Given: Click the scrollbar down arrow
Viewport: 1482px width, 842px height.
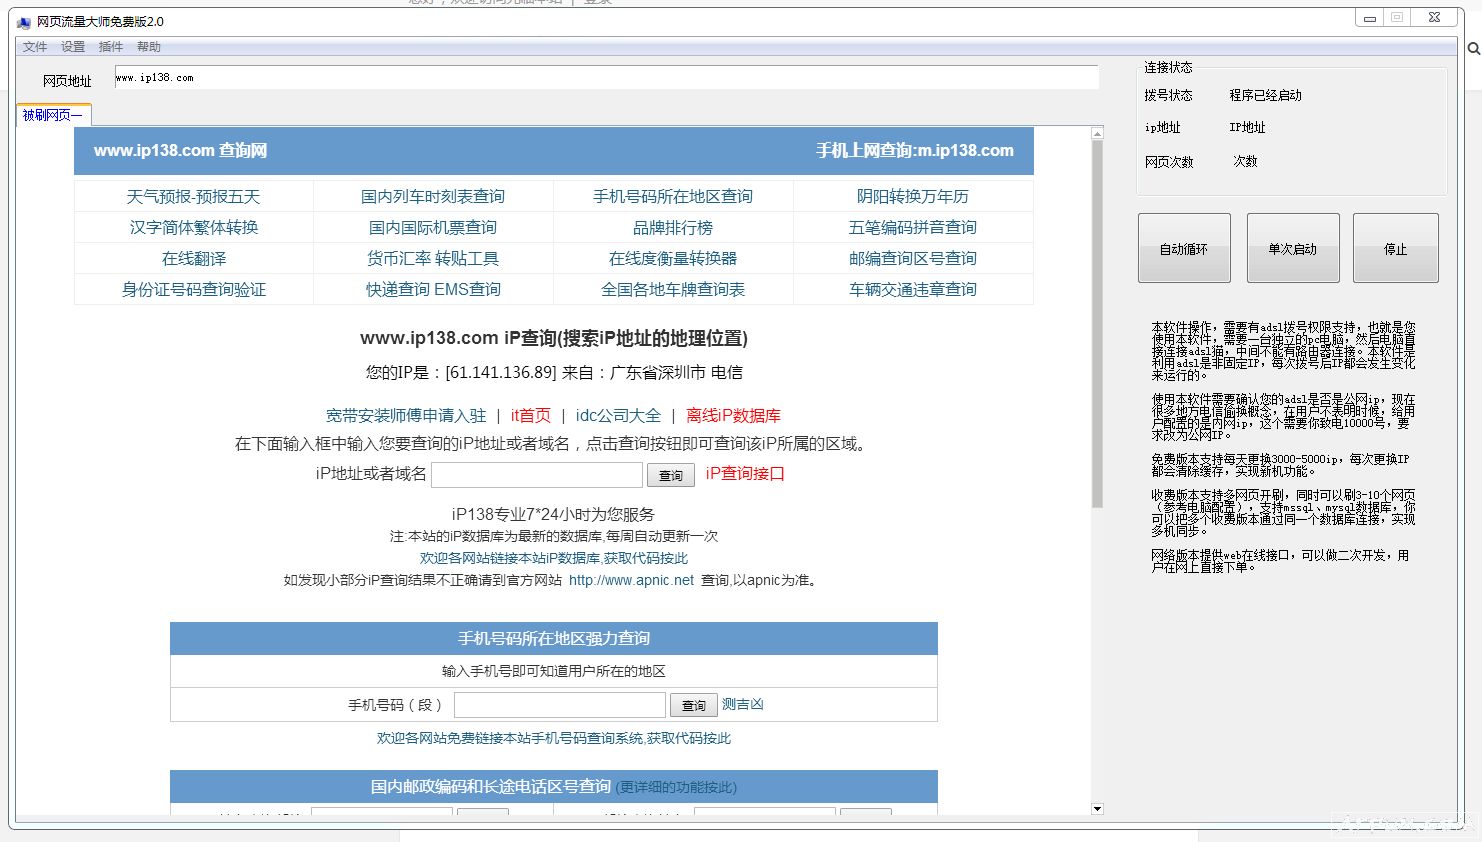Looking at the screenshot, I should [1097, 808].
